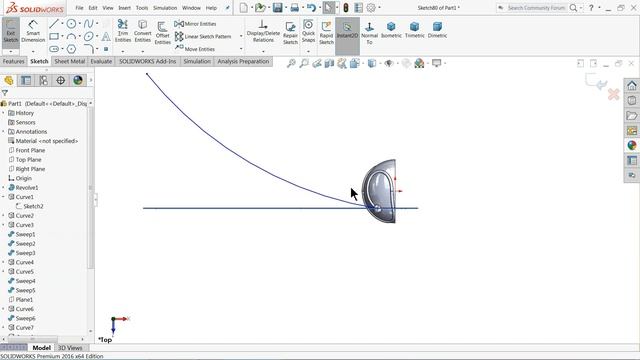Viewport: 640px width, 360px height.
Task: Change view to Trimetric
Action: pyautogui.click(x=414, y=30)
